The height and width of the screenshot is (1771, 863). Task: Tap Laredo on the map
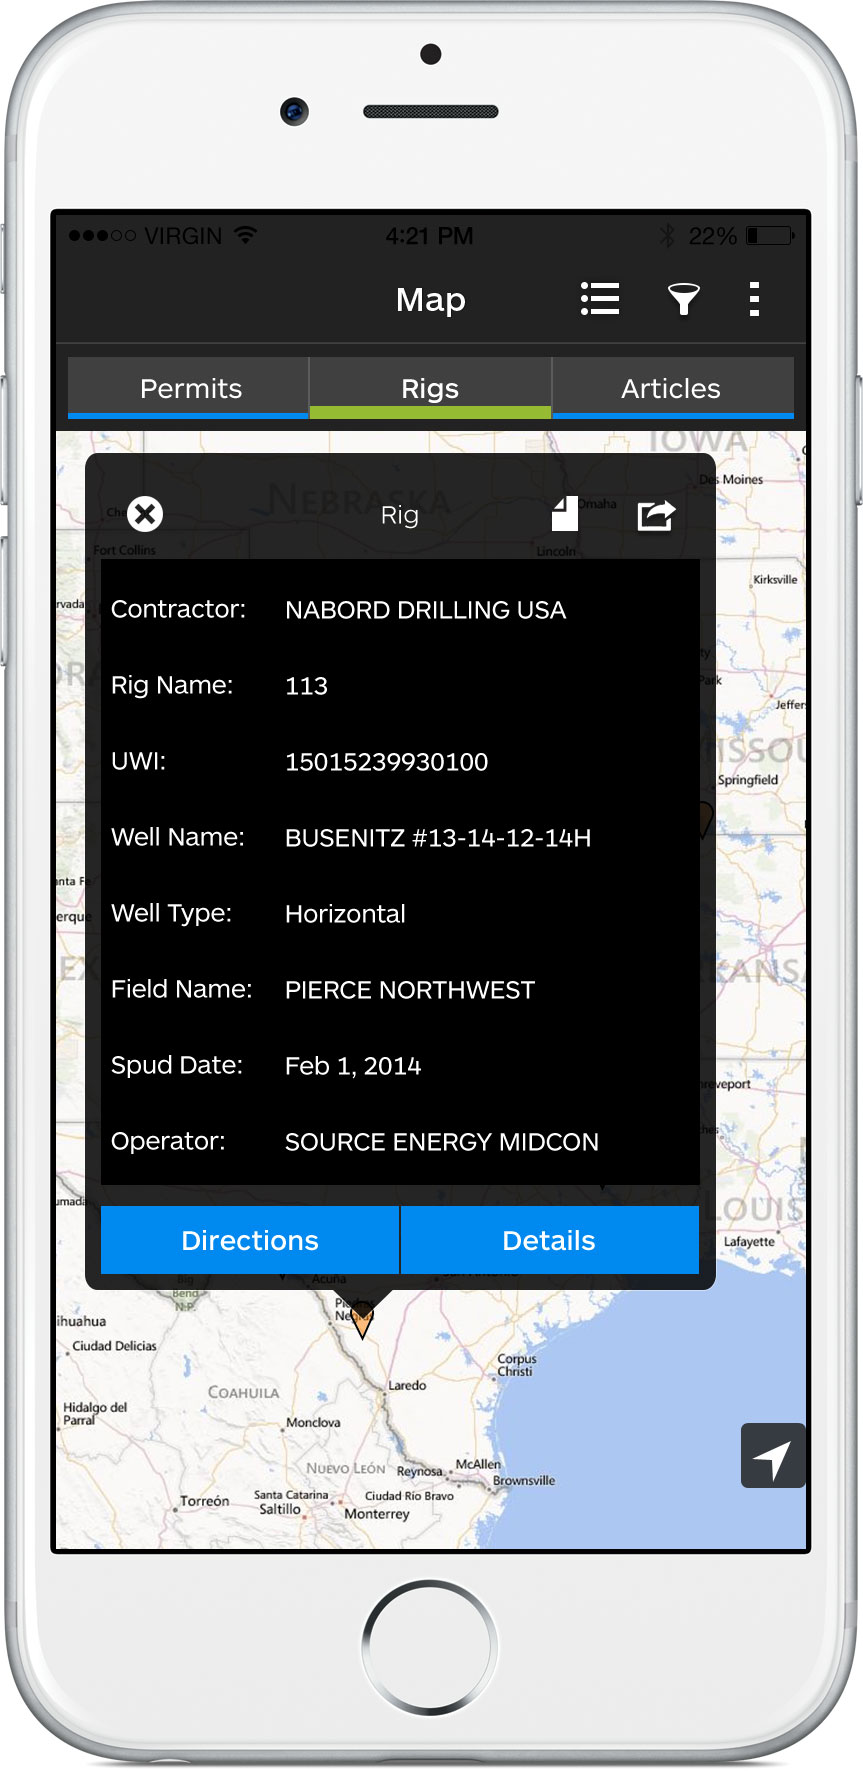tap(407, 1386)
